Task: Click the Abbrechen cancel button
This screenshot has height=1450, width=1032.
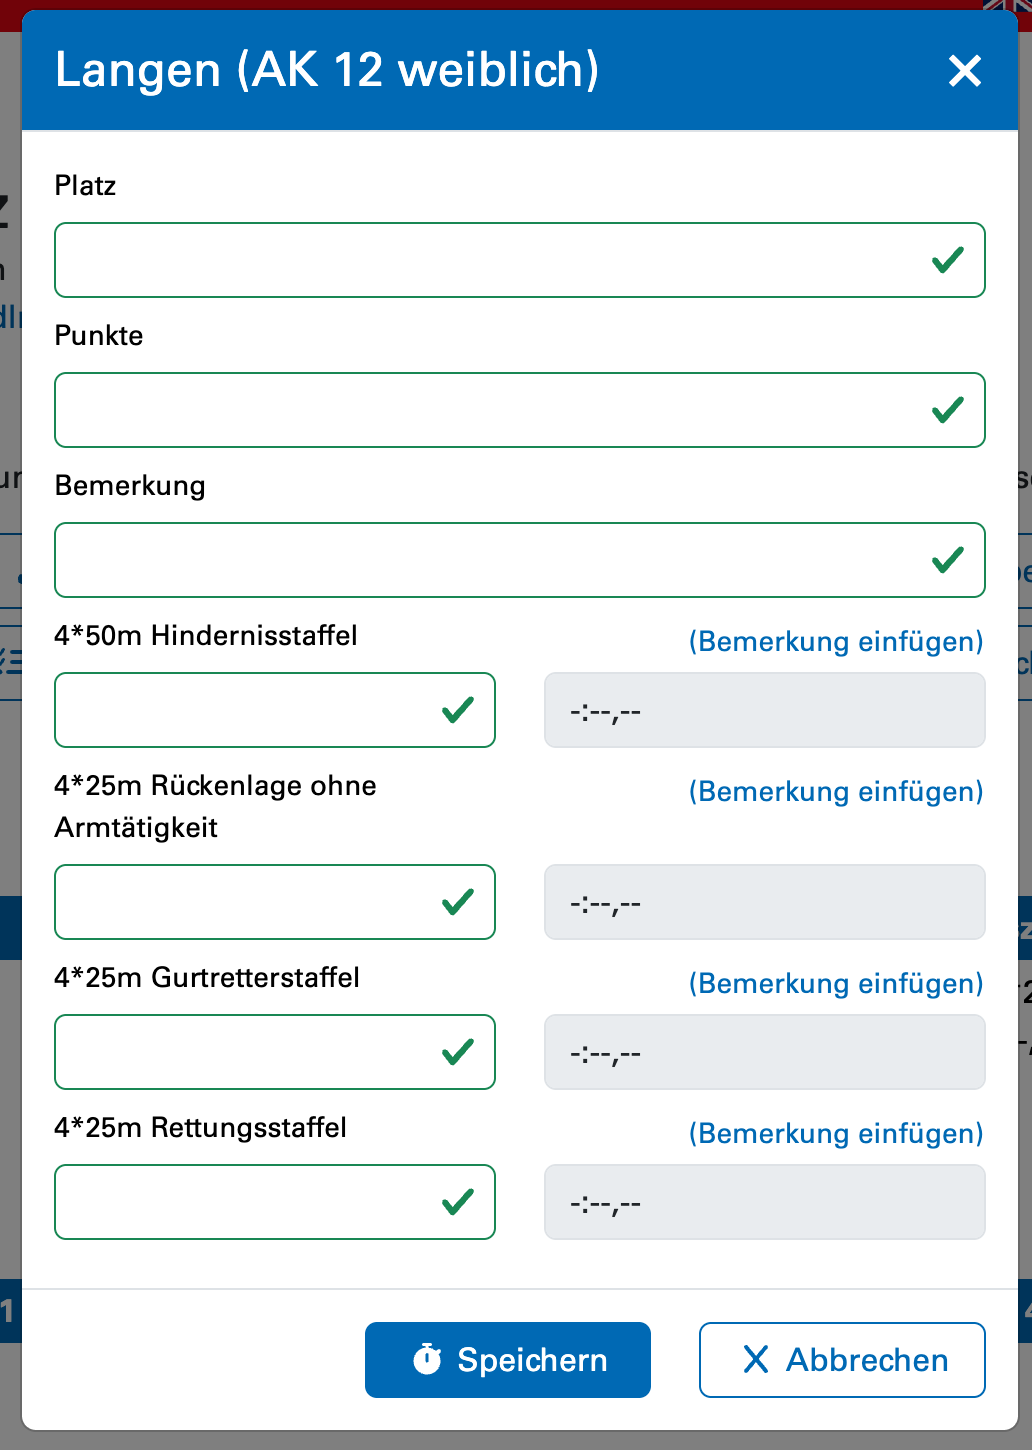Action: [842, 1360]
